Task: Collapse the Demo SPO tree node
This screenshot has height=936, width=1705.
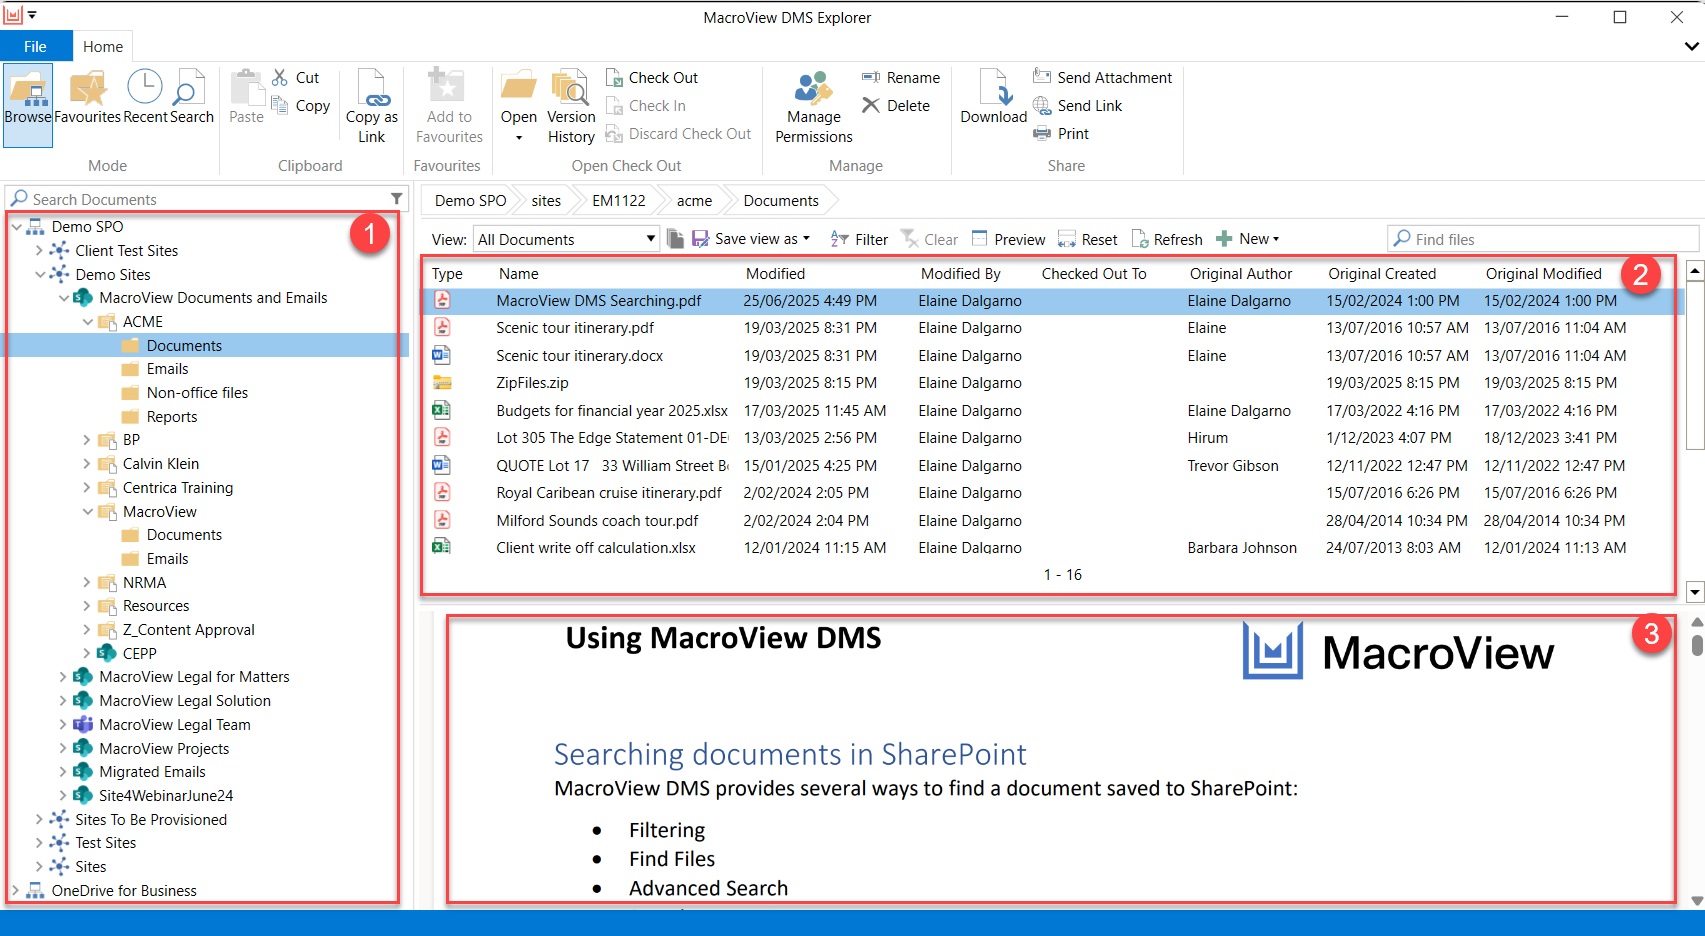Action: pyautogui.click(x=16, y=227)
